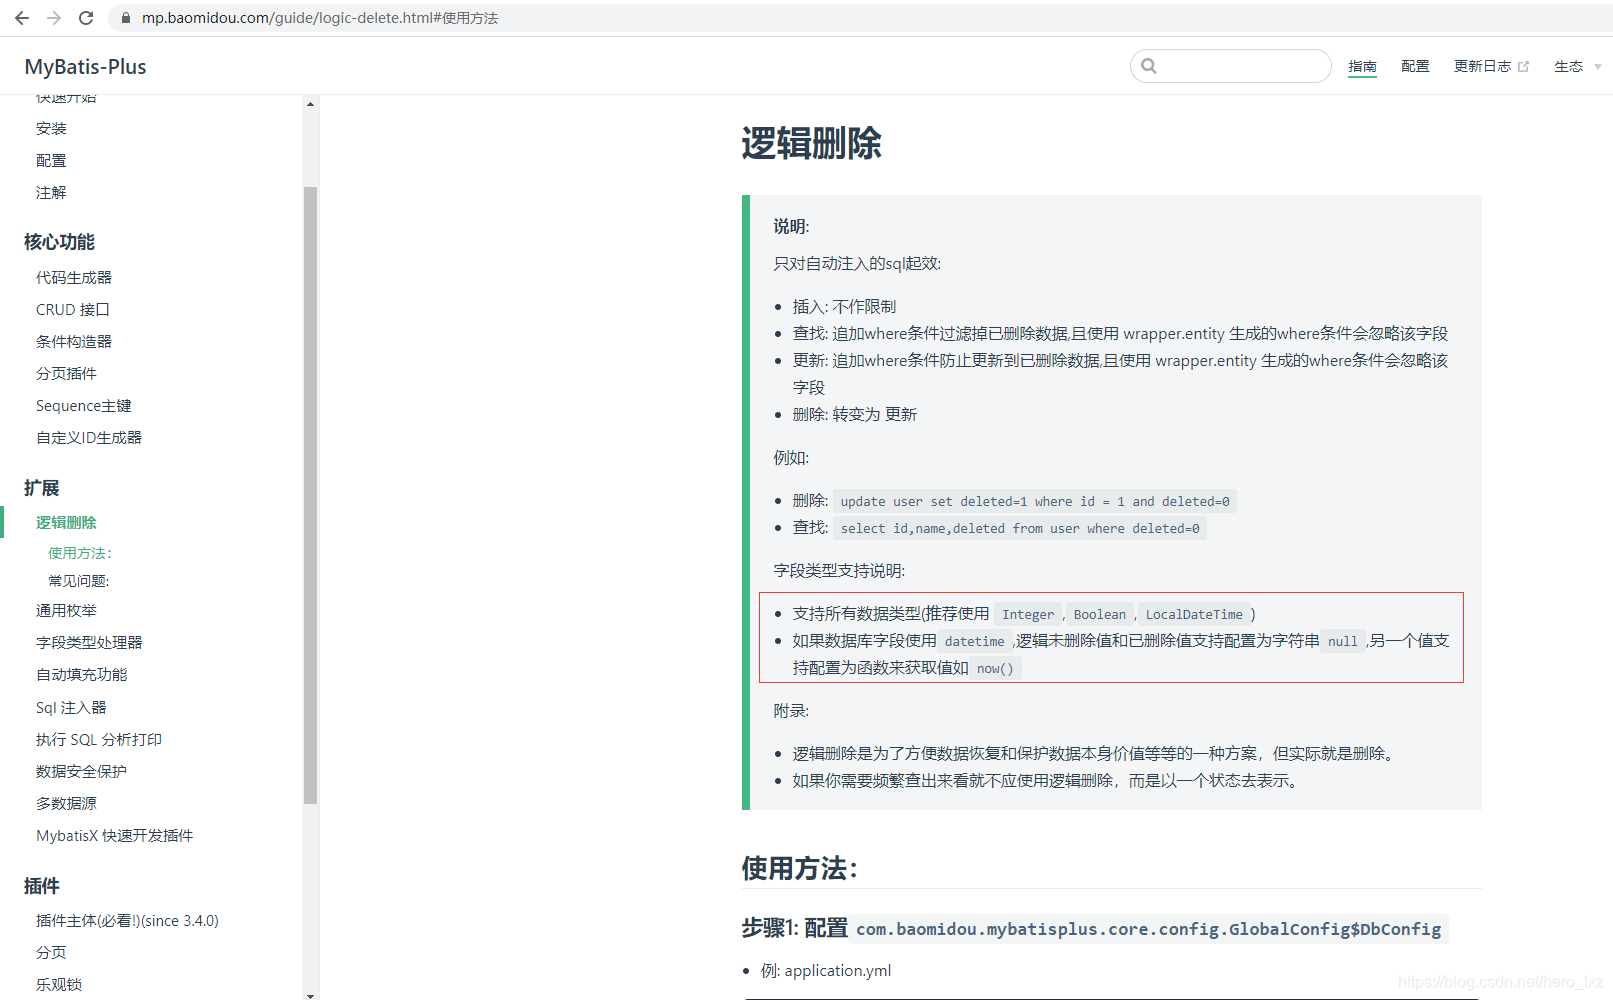The width and height of the screenshot is (1613, 1000).
Task: Click the 扩展 sidebar group heading
Action: [x=42, y=488]
